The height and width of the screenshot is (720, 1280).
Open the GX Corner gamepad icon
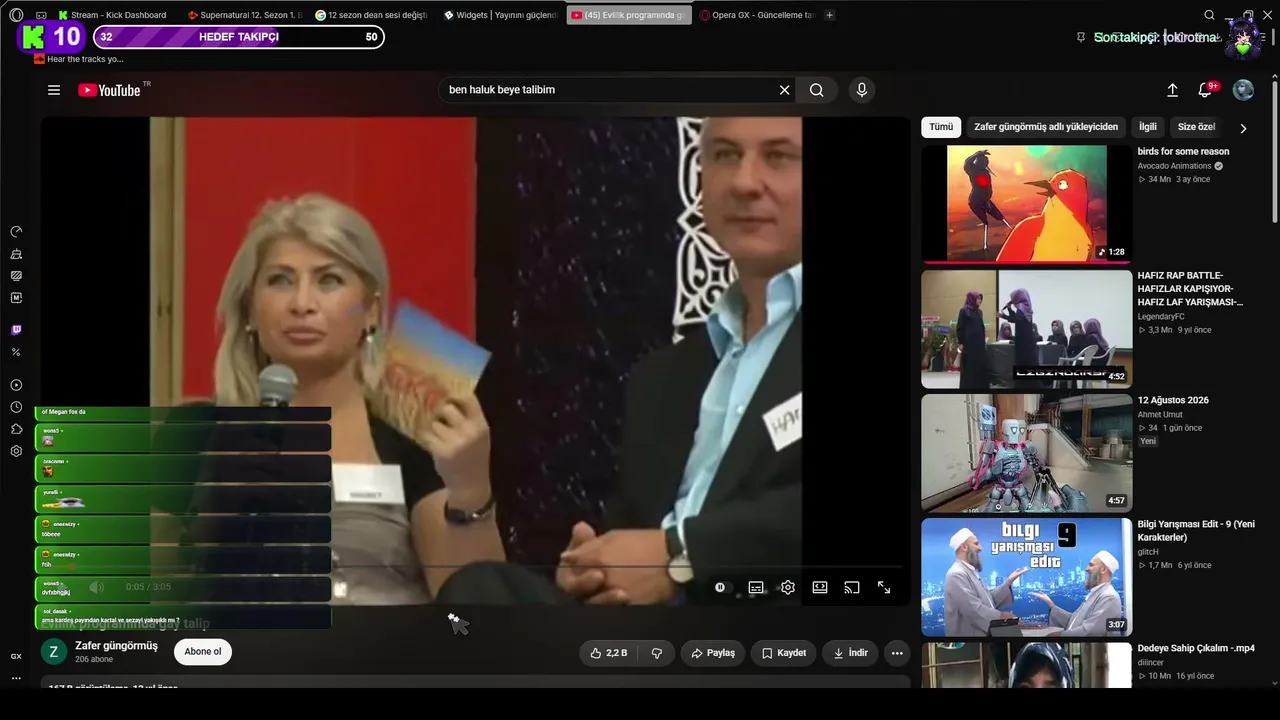41,15
